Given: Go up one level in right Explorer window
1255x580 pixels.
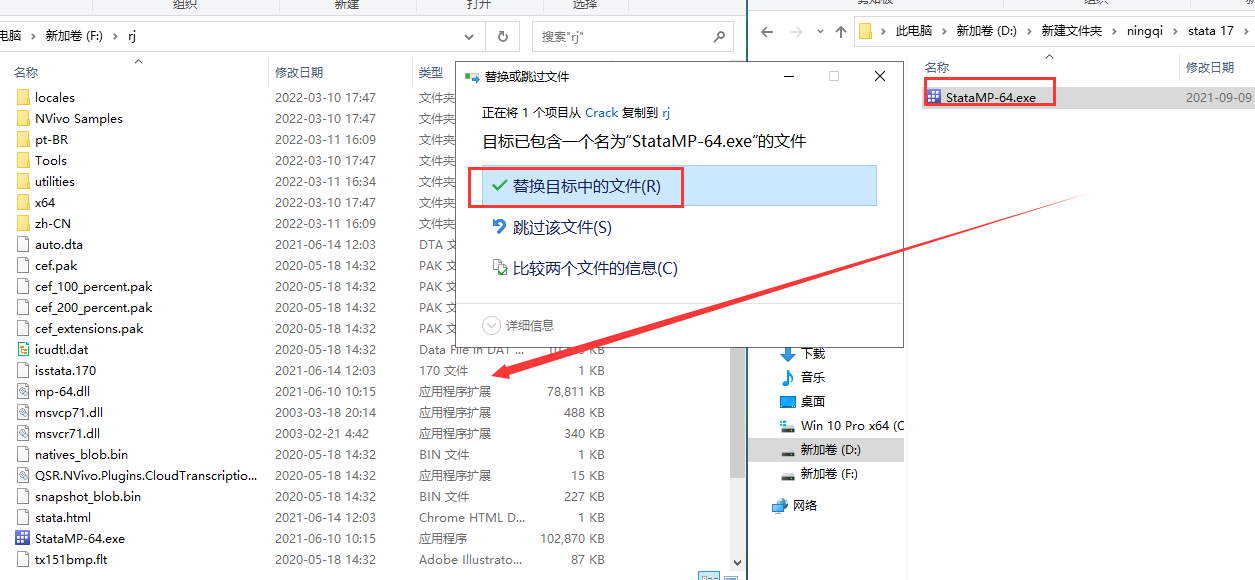Looking at the screenshot, I should (841, 31).
